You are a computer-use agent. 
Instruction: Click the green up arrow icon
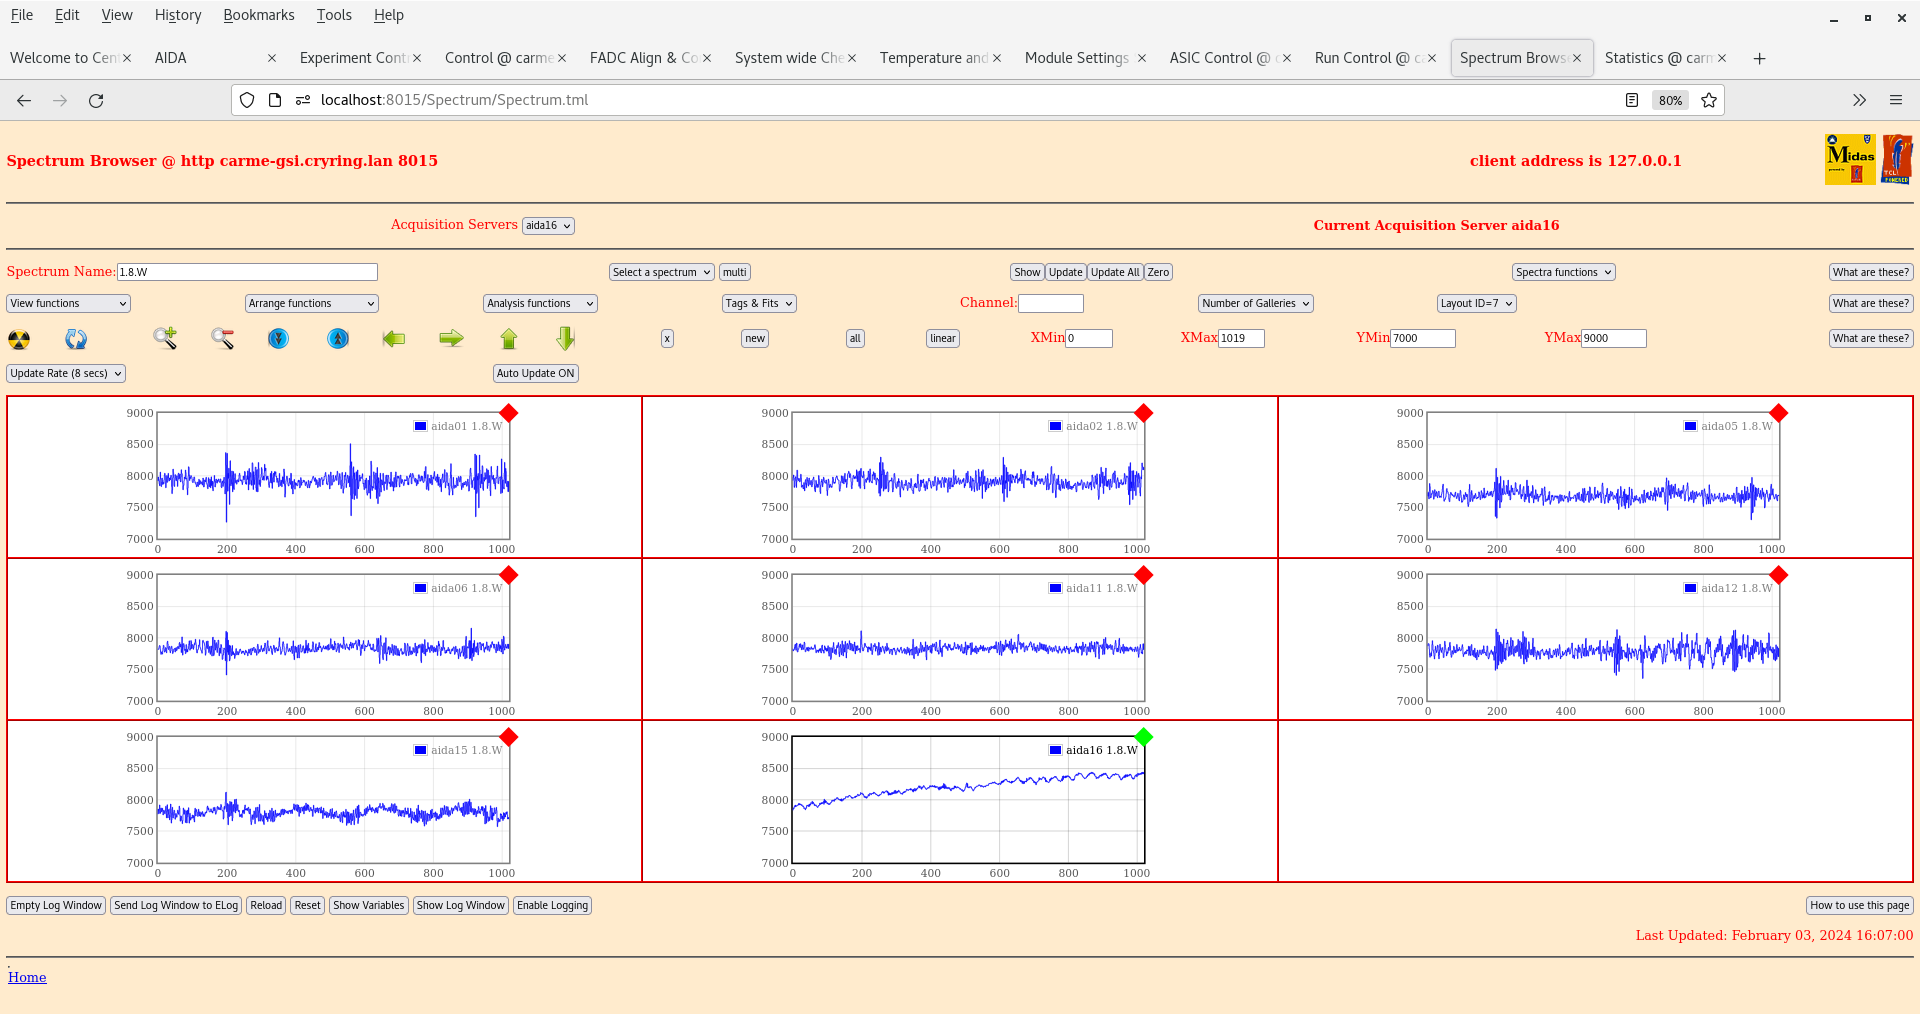[x=509, y=339]
